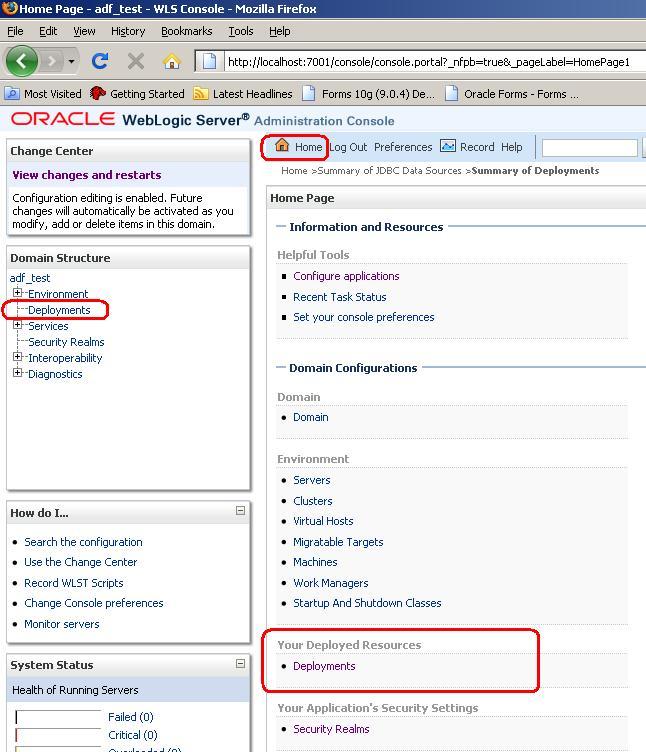The height and width of the screenshot is (752, 646).
Task: Click the Firefox back arrow button
Action: 22,61
